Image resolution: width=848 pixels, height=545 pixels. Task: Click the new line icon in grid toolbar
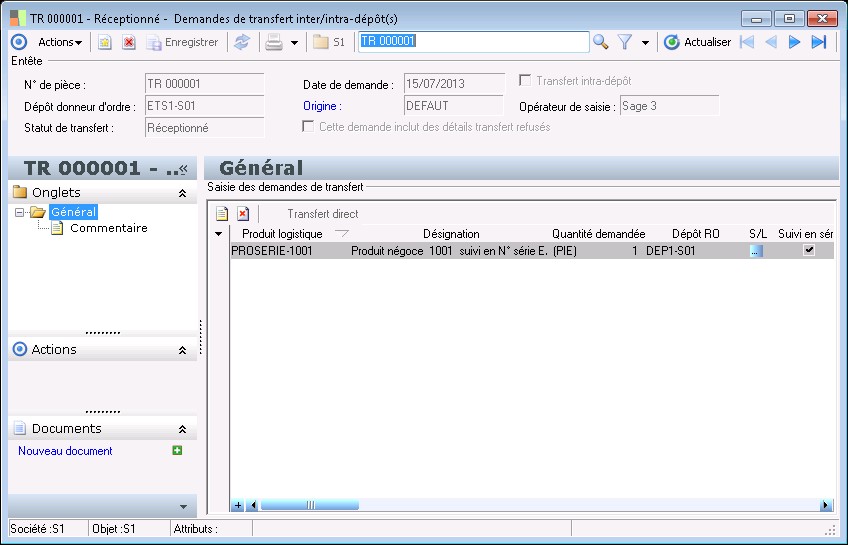222,214
